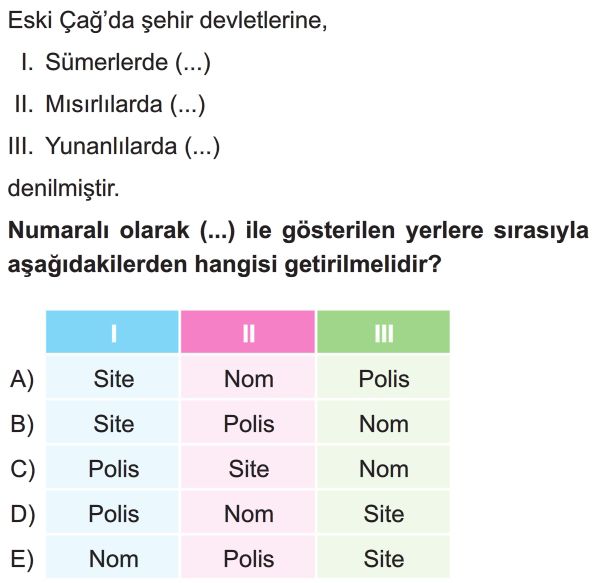Choose answer option E) label
Screen dimensions: 600x583
click(x=22, y=559)
